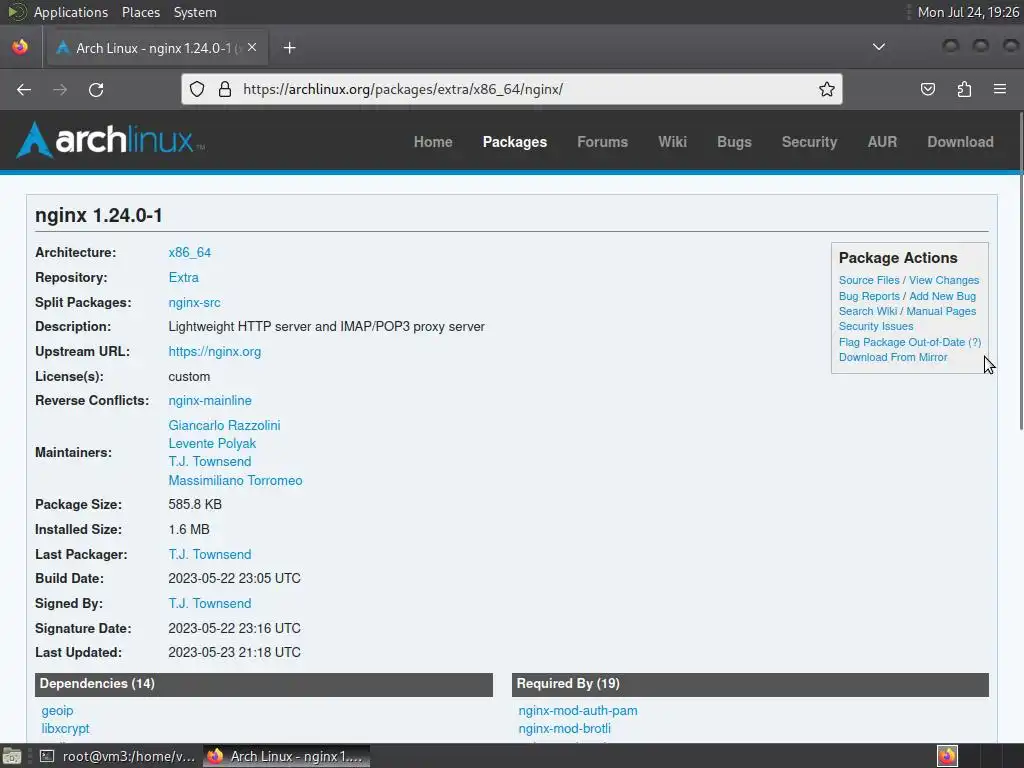Open maintainer Levente Polyak
Image resolution: width=1024 pixels, height=768 pixels.
point(212,443)
